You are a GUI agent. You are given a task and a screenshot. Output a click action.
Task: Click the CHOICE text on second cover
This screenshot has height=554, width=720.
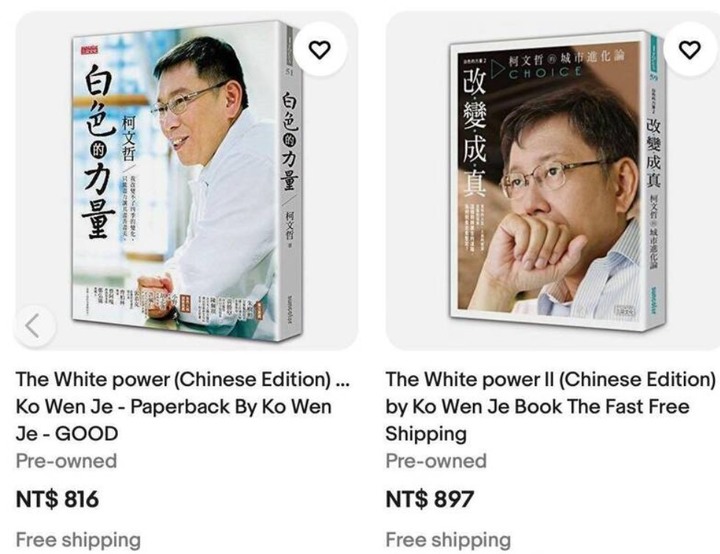pos(544,72)
